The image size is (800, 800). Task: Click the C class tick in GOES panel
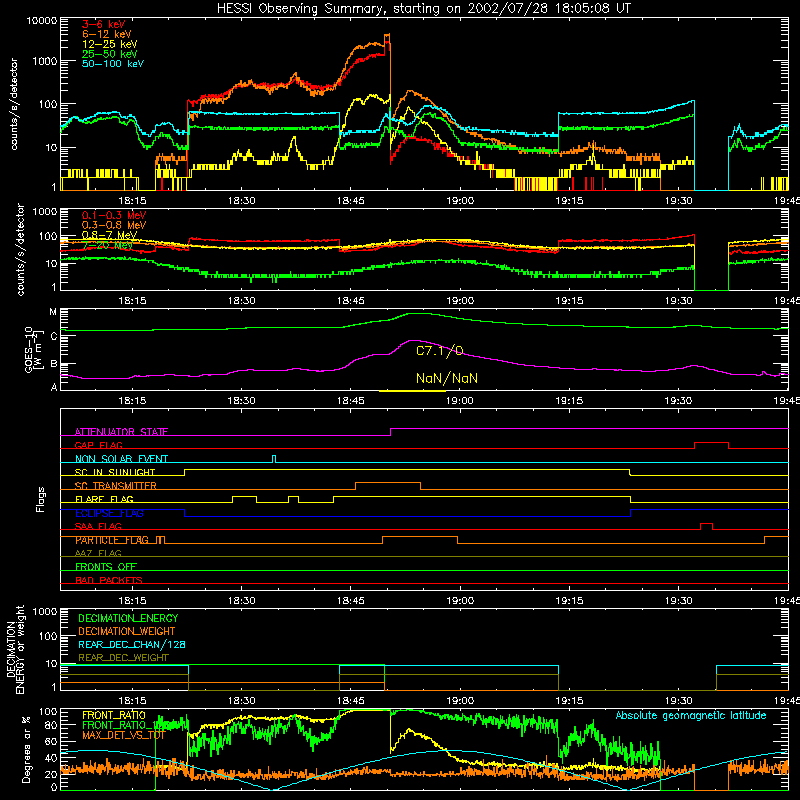(x=54, y=336)
